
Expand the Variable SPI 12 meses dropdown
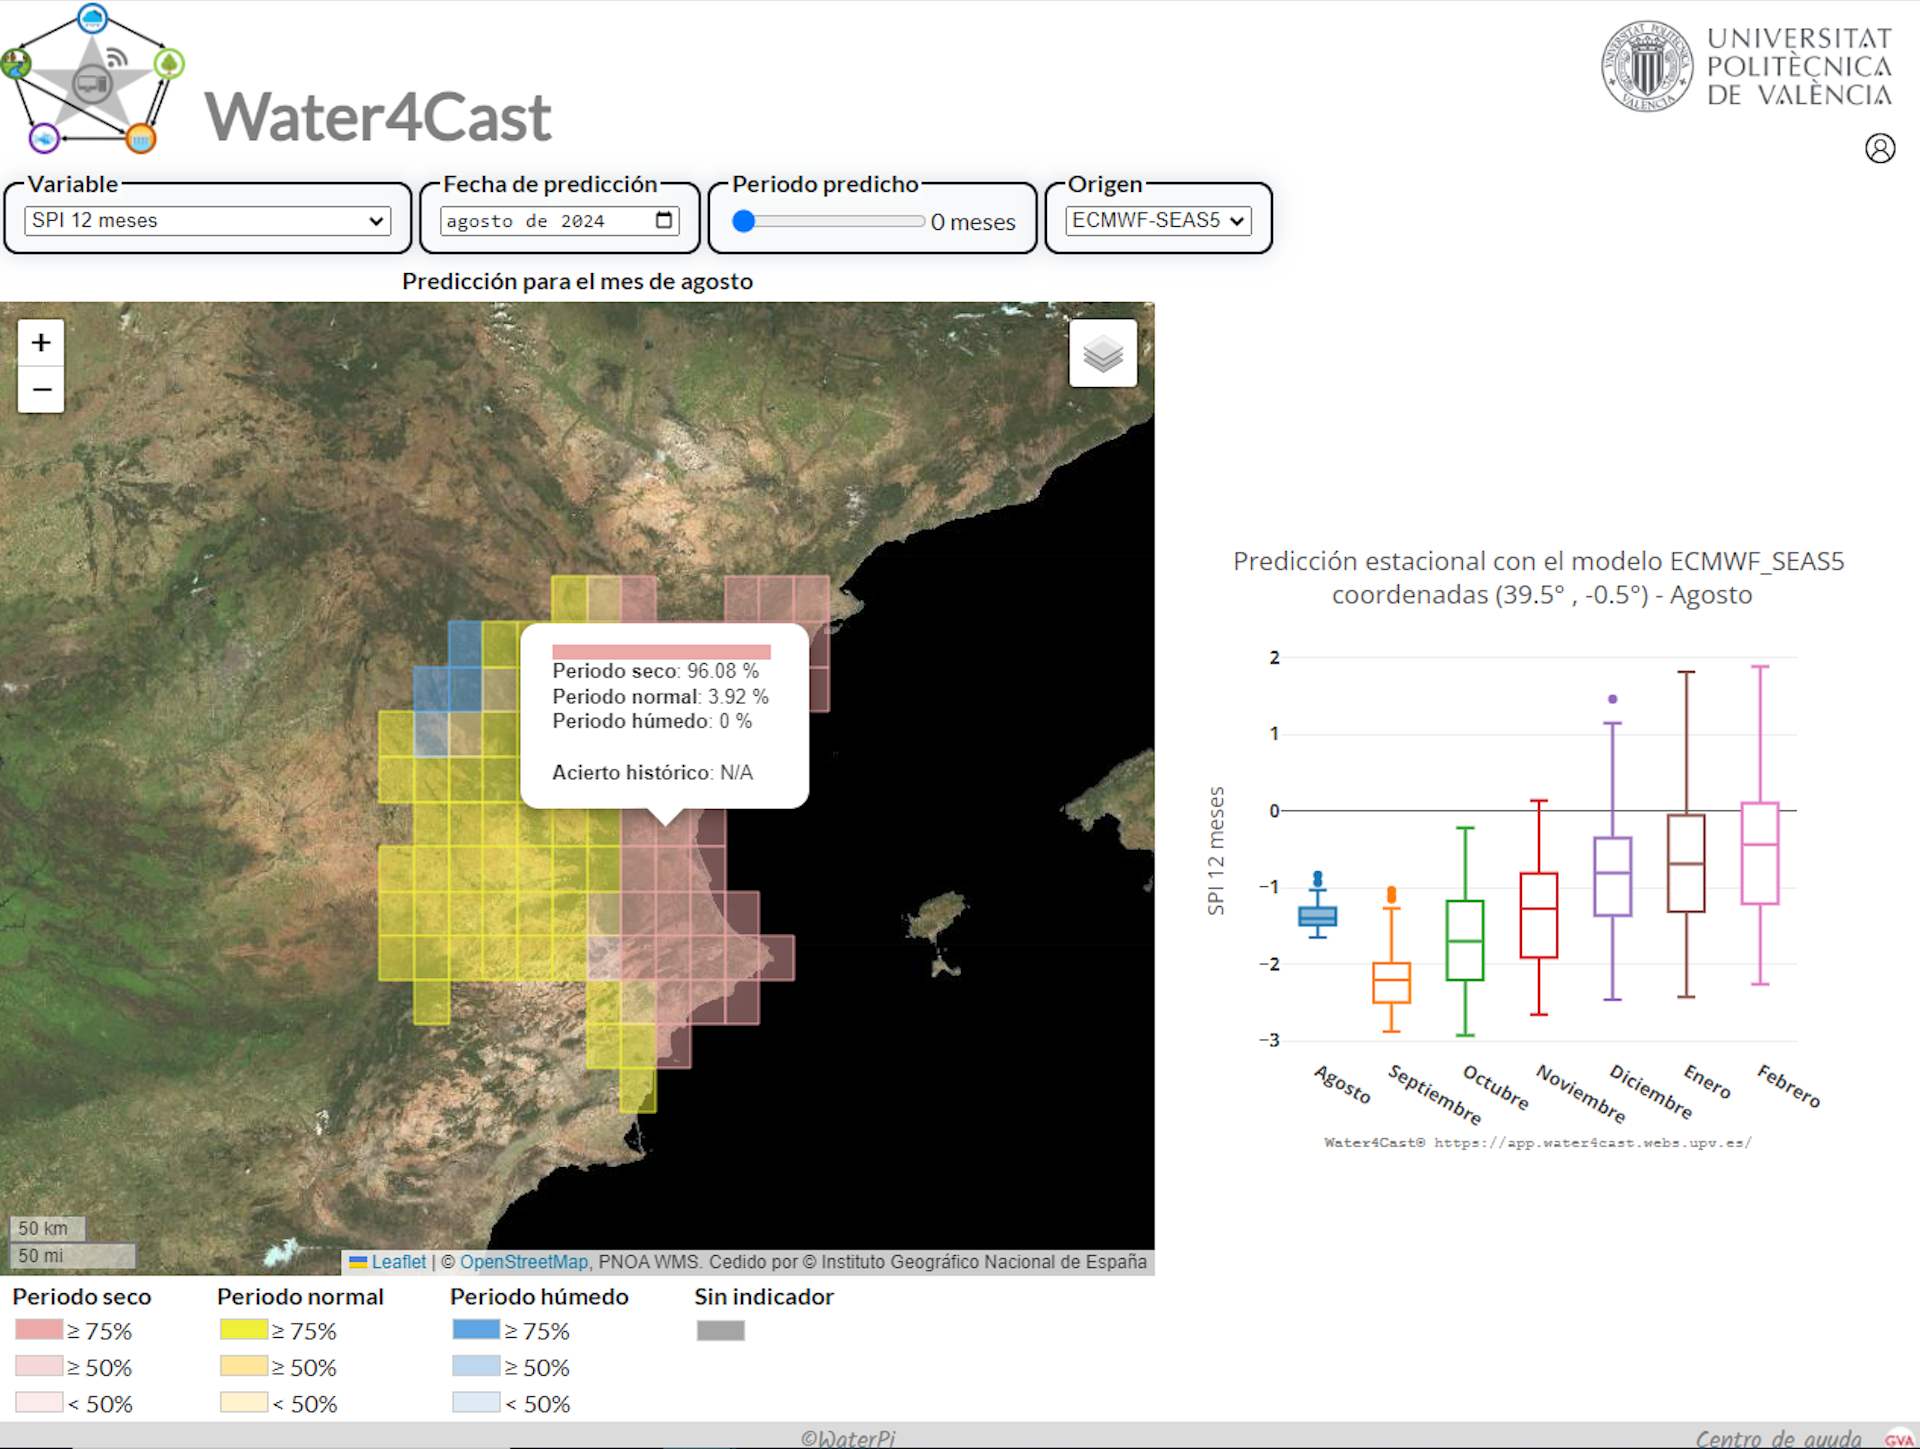tap(207, 220)
